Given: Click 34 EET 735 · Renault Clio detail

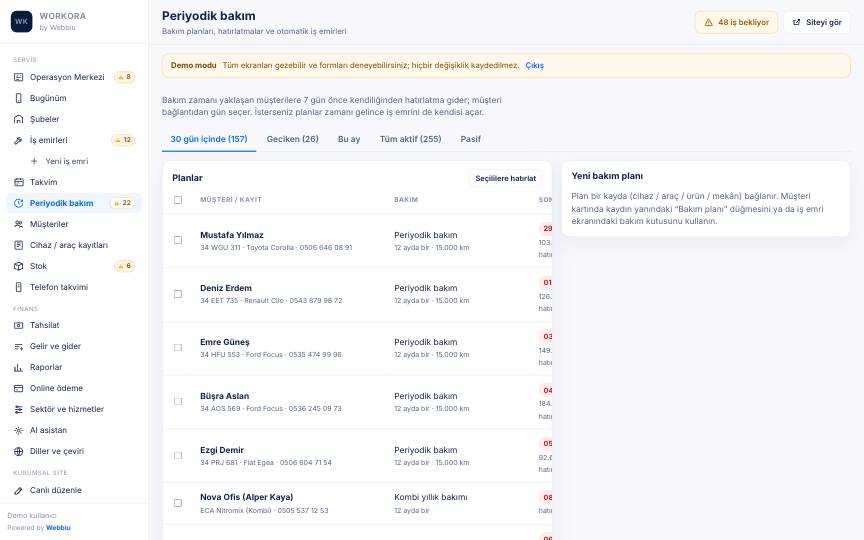Looking at the screenshot, I should pos(271,300).
